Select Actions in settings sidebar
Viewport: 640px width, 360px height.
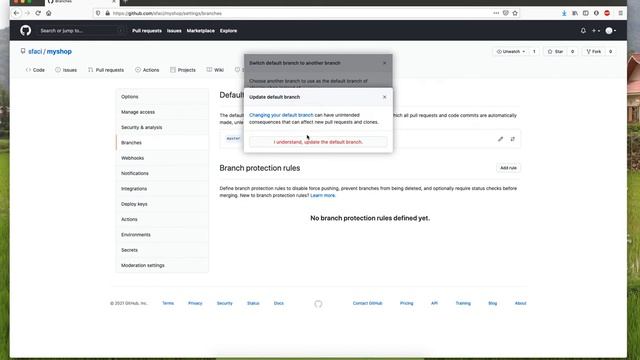click(x=162, y=219)
